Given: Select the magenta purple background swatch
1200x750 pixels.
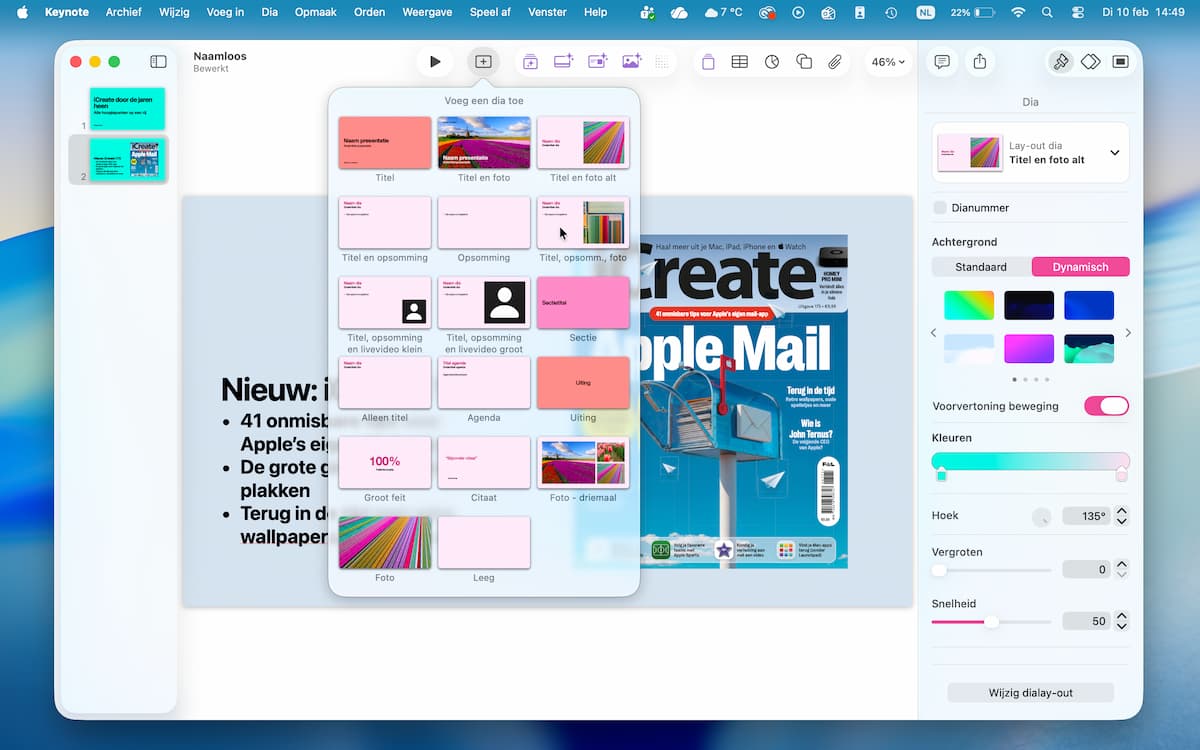Looking at the screenshot, I should pos(1029,349).
